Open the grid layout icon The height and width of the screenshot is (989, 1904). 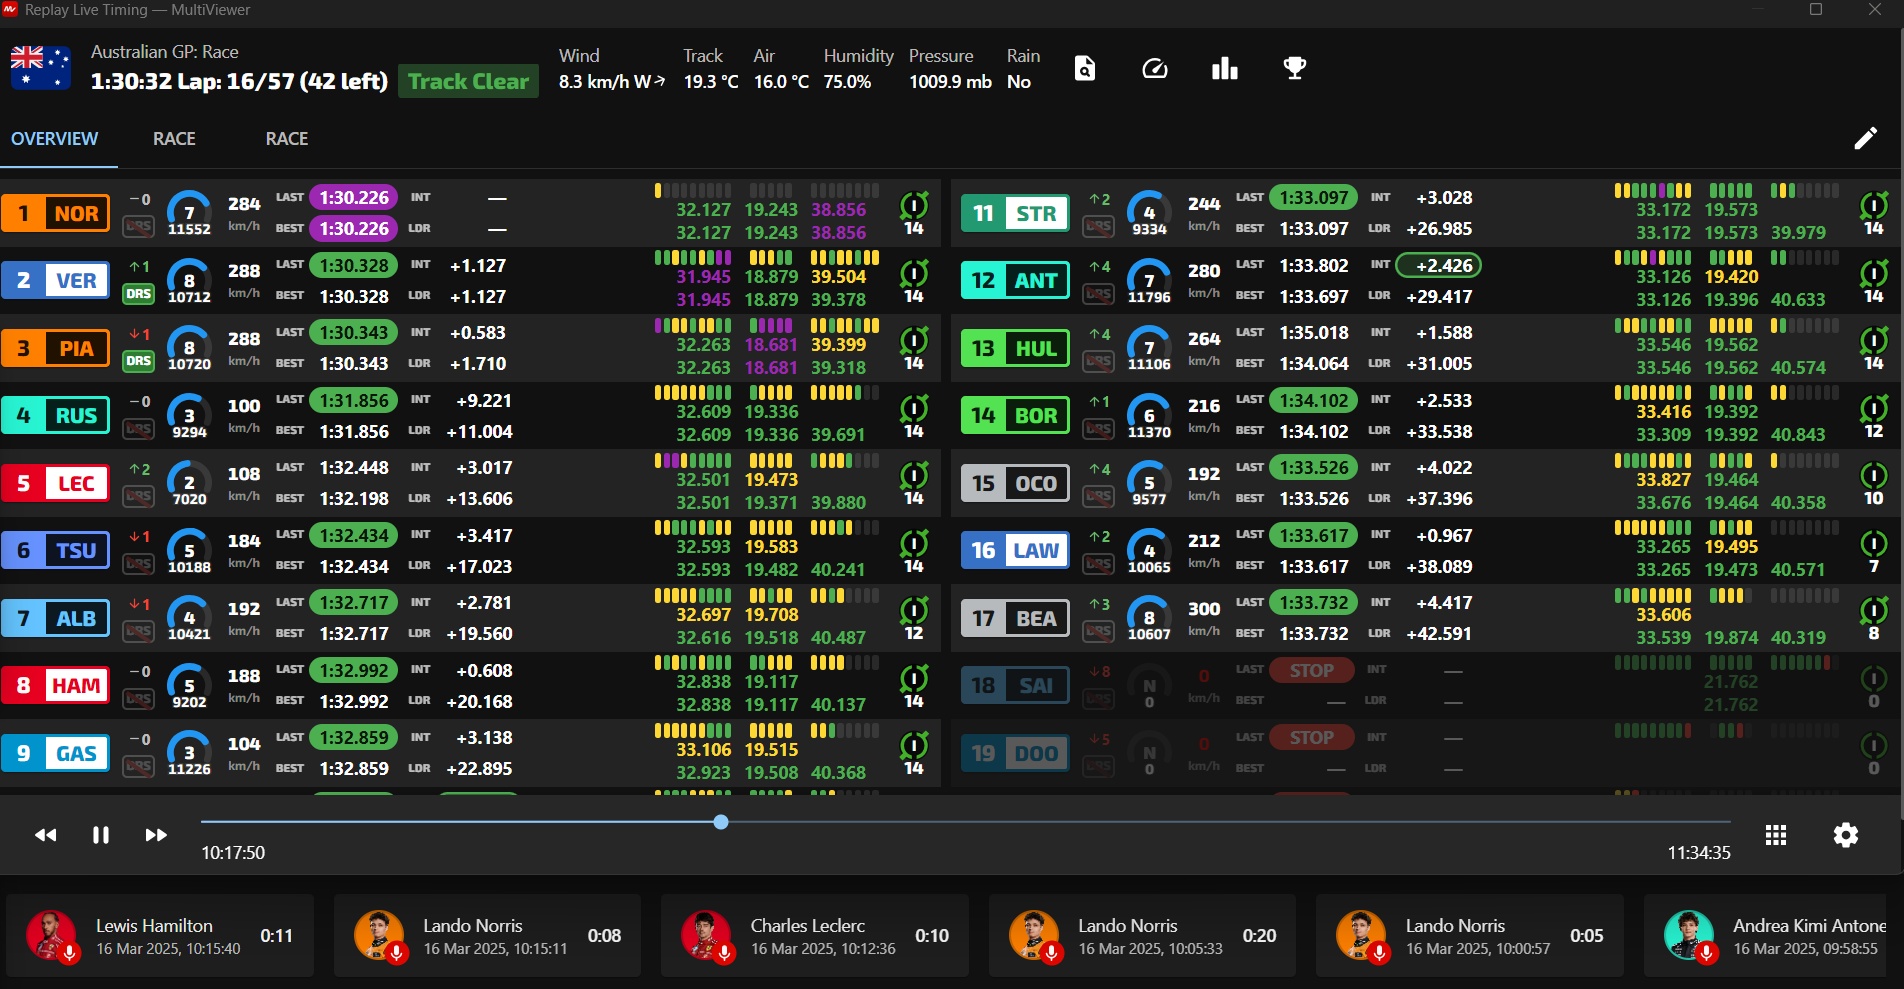coord(1776,835)
